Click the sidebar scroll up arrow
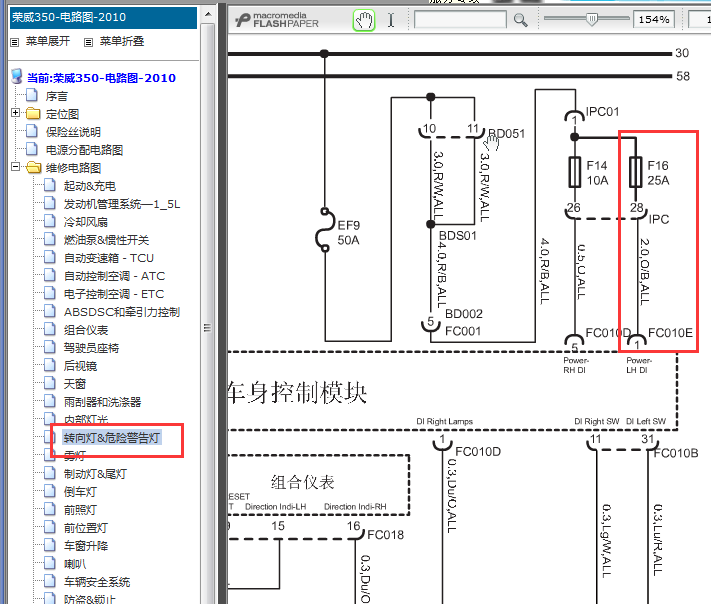This screenshot has width=711, height=604. [208, 15]
